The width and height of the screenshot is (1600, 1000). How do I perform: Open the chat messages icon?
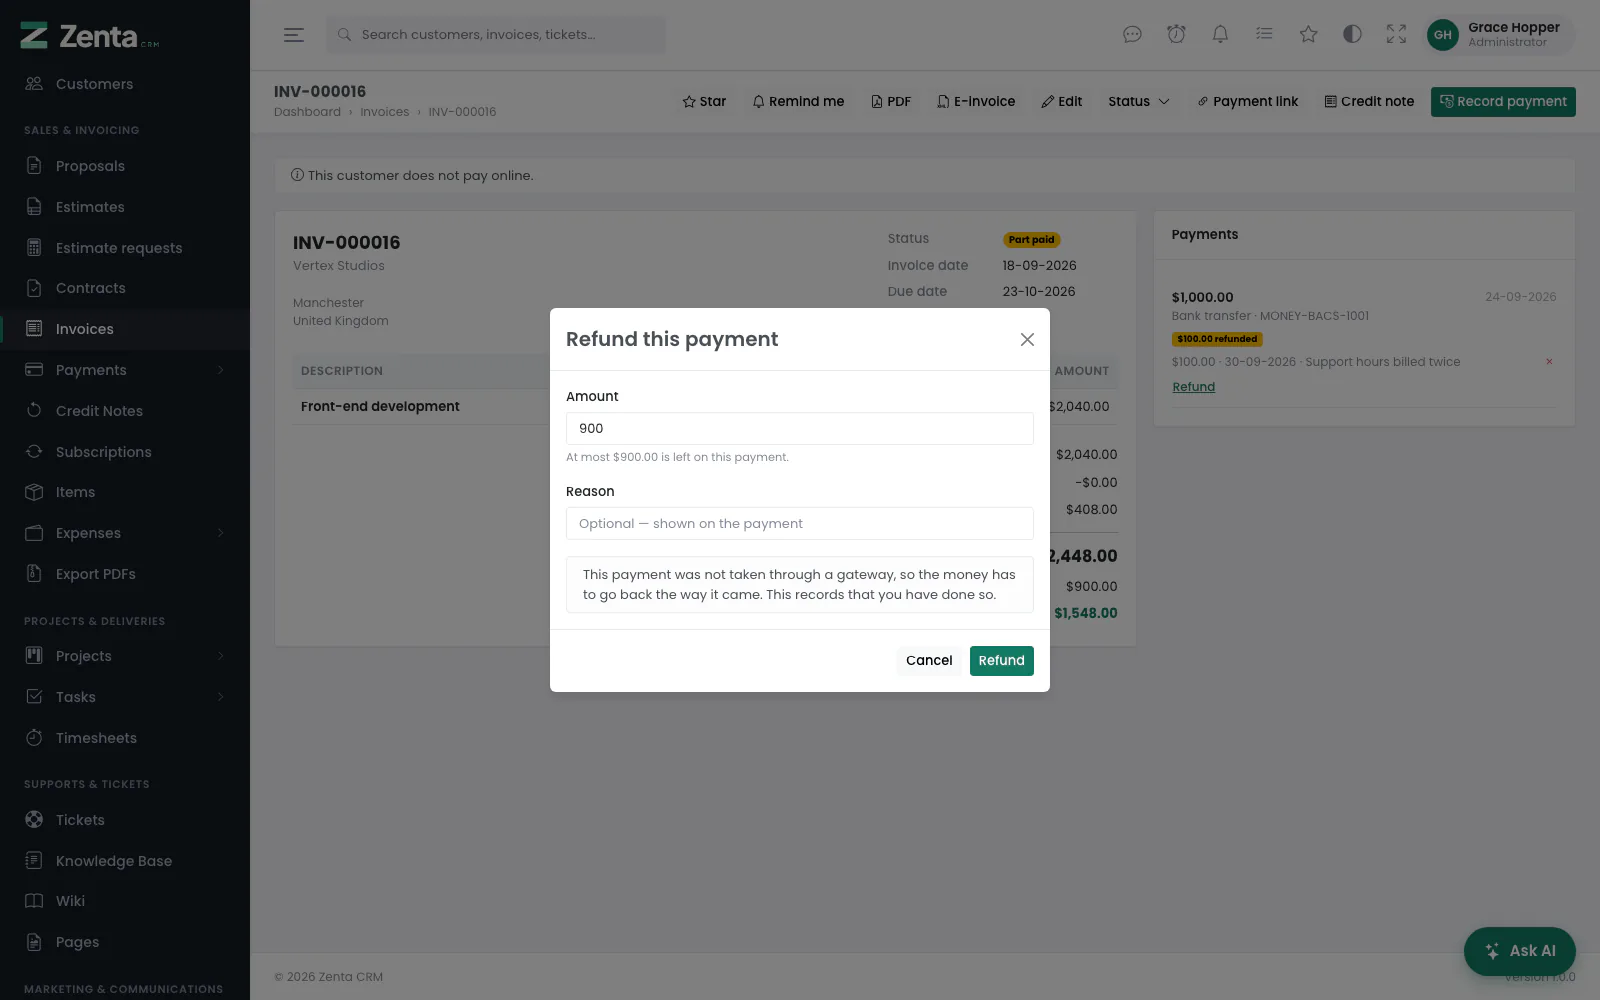(x=1132, y=35)
